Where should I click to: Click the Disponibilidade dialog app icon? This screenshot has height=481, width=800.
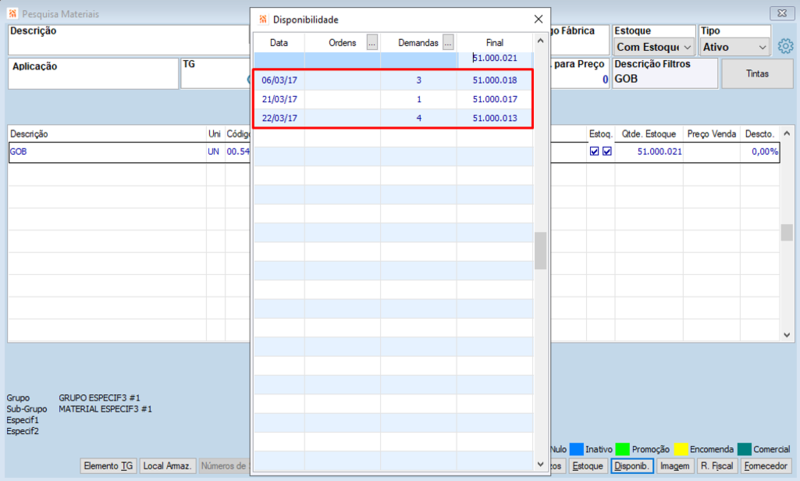point(263,19)
